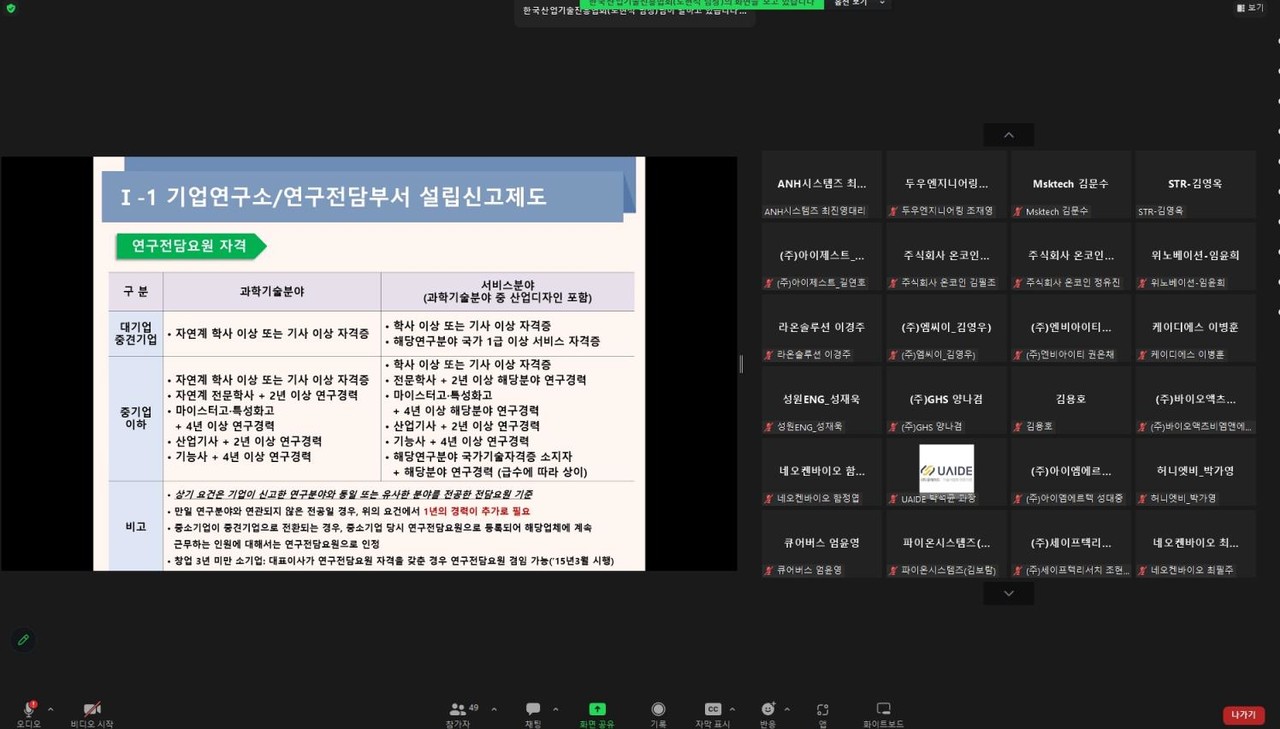Expand reactions options arrow next to 반응
Screen dimensions: 1280x729
coord(787,709)
